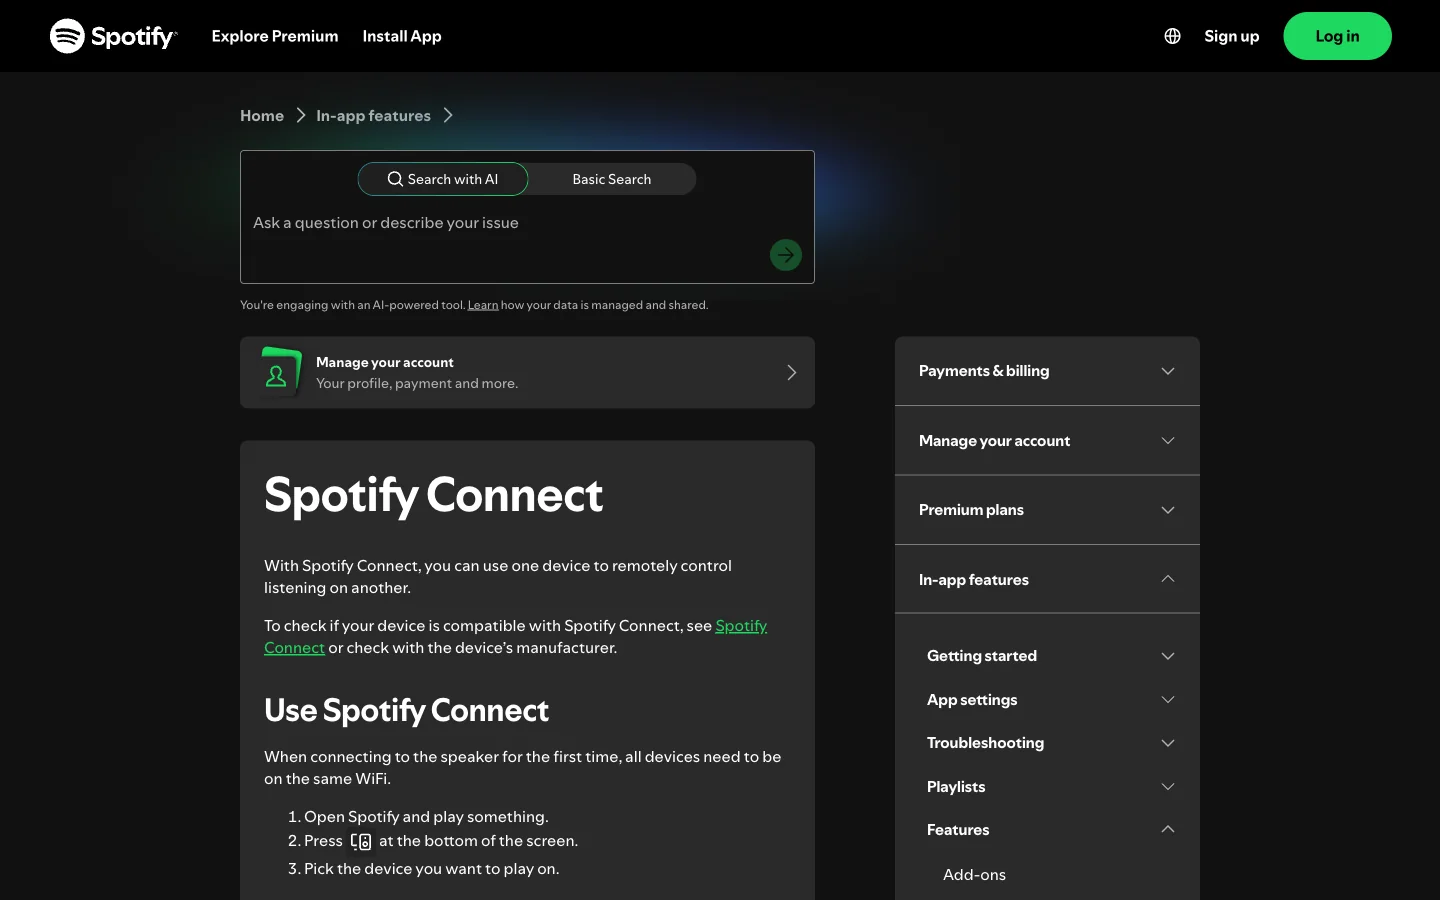Viewport: 1440px width, 900px height.
Task: Expand the Getting started submenu
Action: pos(1051,656)
